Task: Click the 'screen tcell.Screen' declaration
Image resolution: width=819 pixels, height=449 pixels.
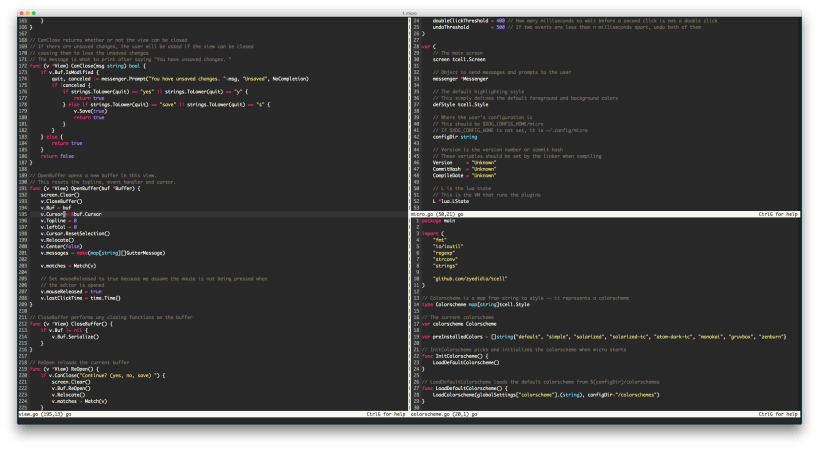Action: [459, 60]
